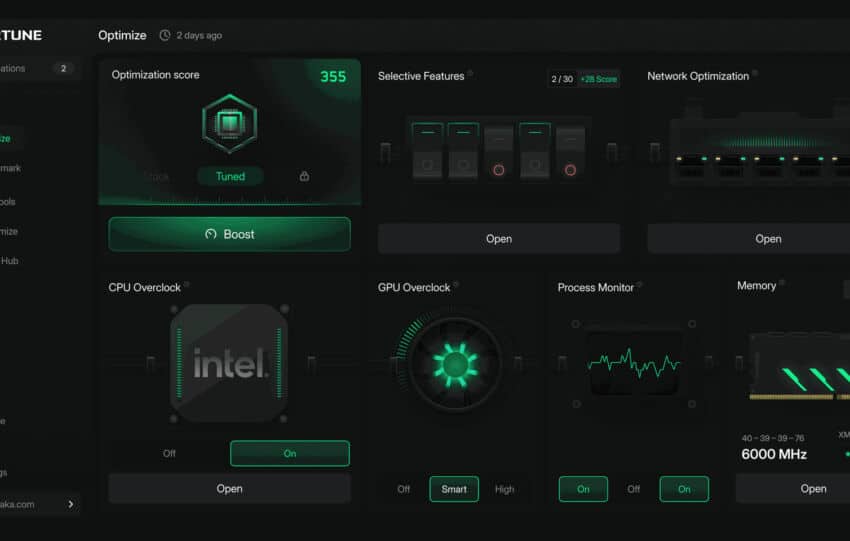Open Selective Features
Viewport: 850px width, 541px height.
point(499,239)
